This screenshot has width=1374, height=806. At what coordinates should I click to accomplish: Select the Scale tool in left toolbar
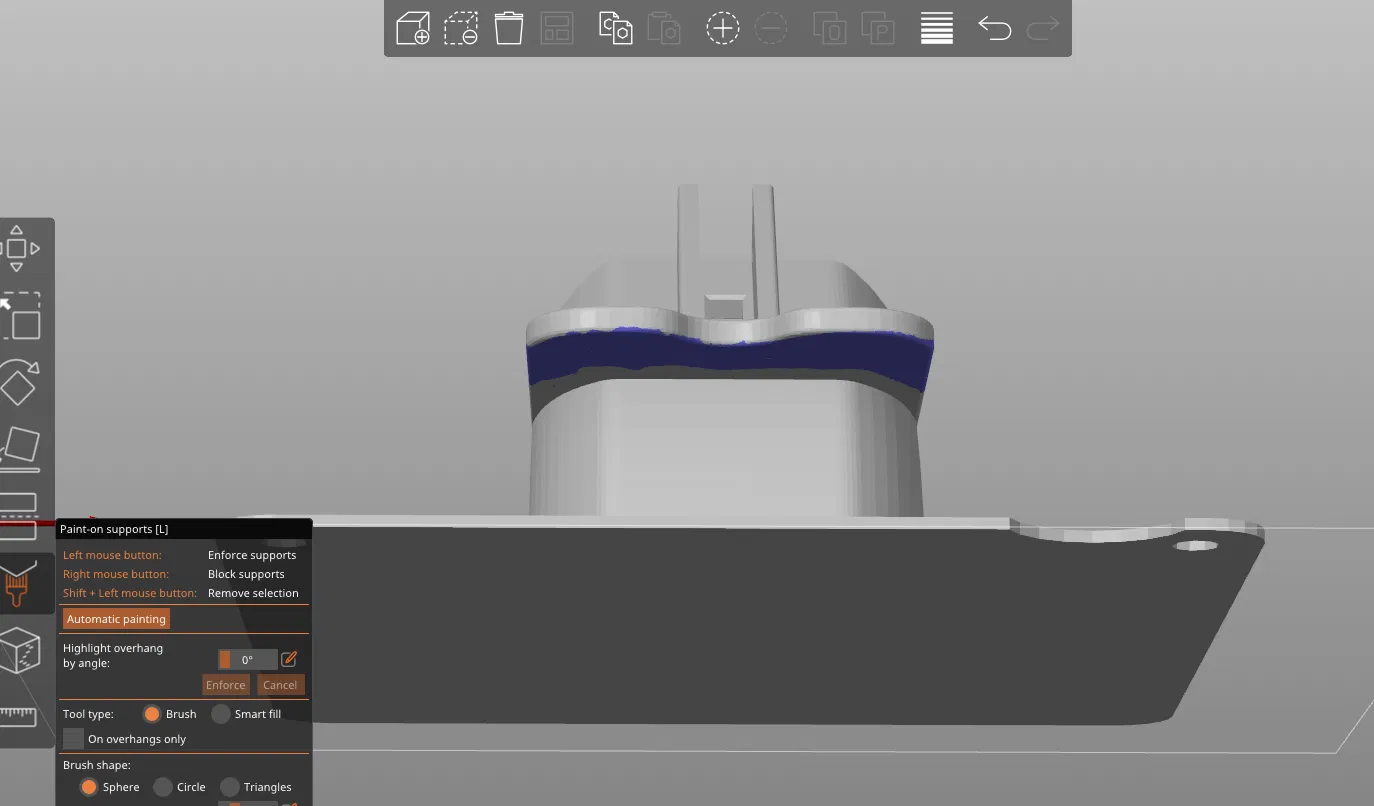pyautogui.click(x=20, y=316)
